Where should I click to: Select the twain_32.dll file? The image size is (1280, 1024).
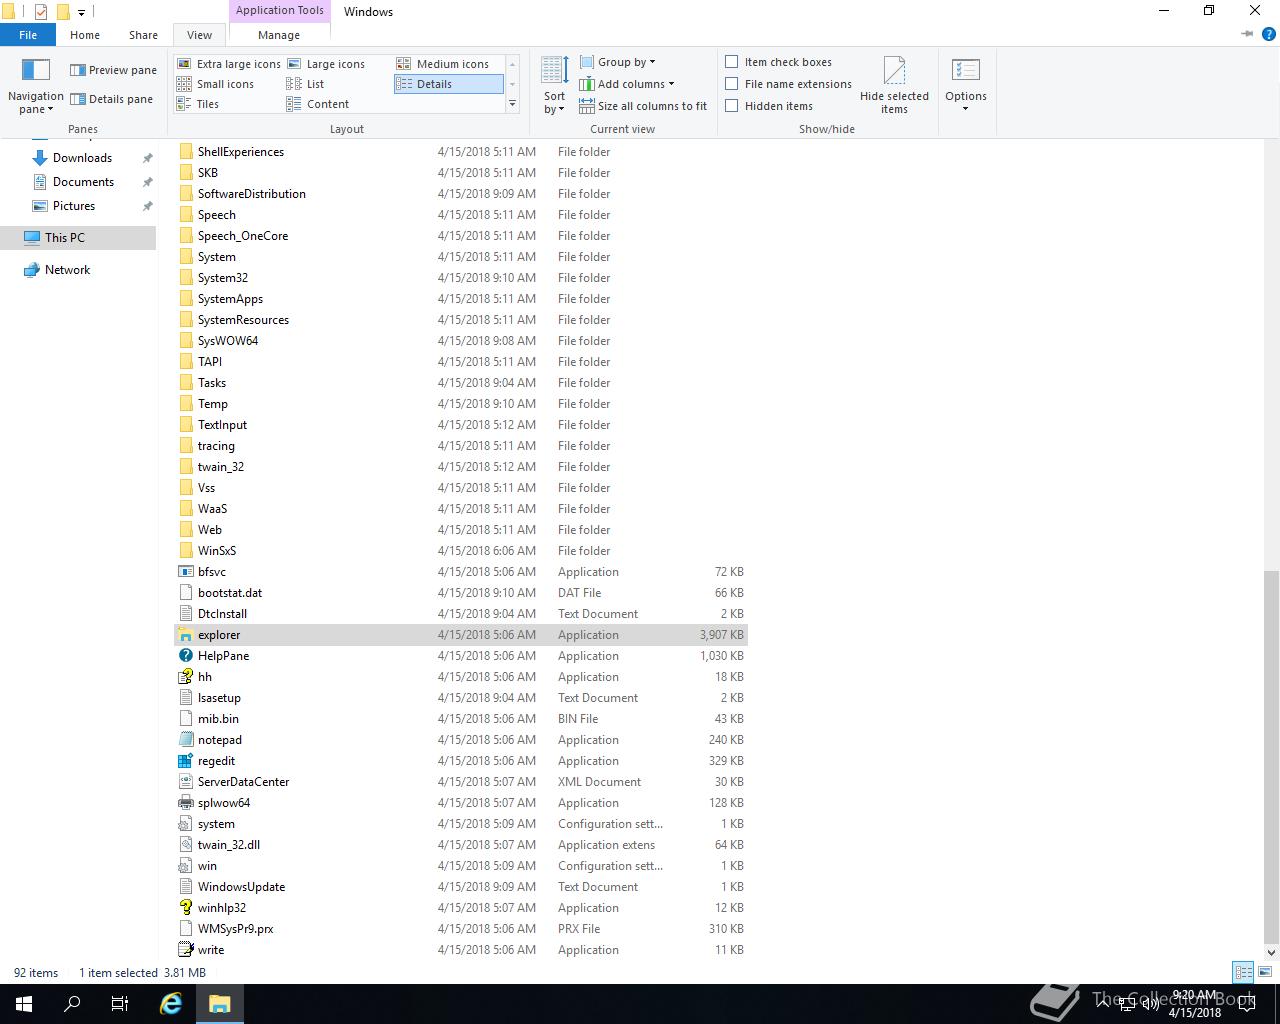click(x=461, y=845)
